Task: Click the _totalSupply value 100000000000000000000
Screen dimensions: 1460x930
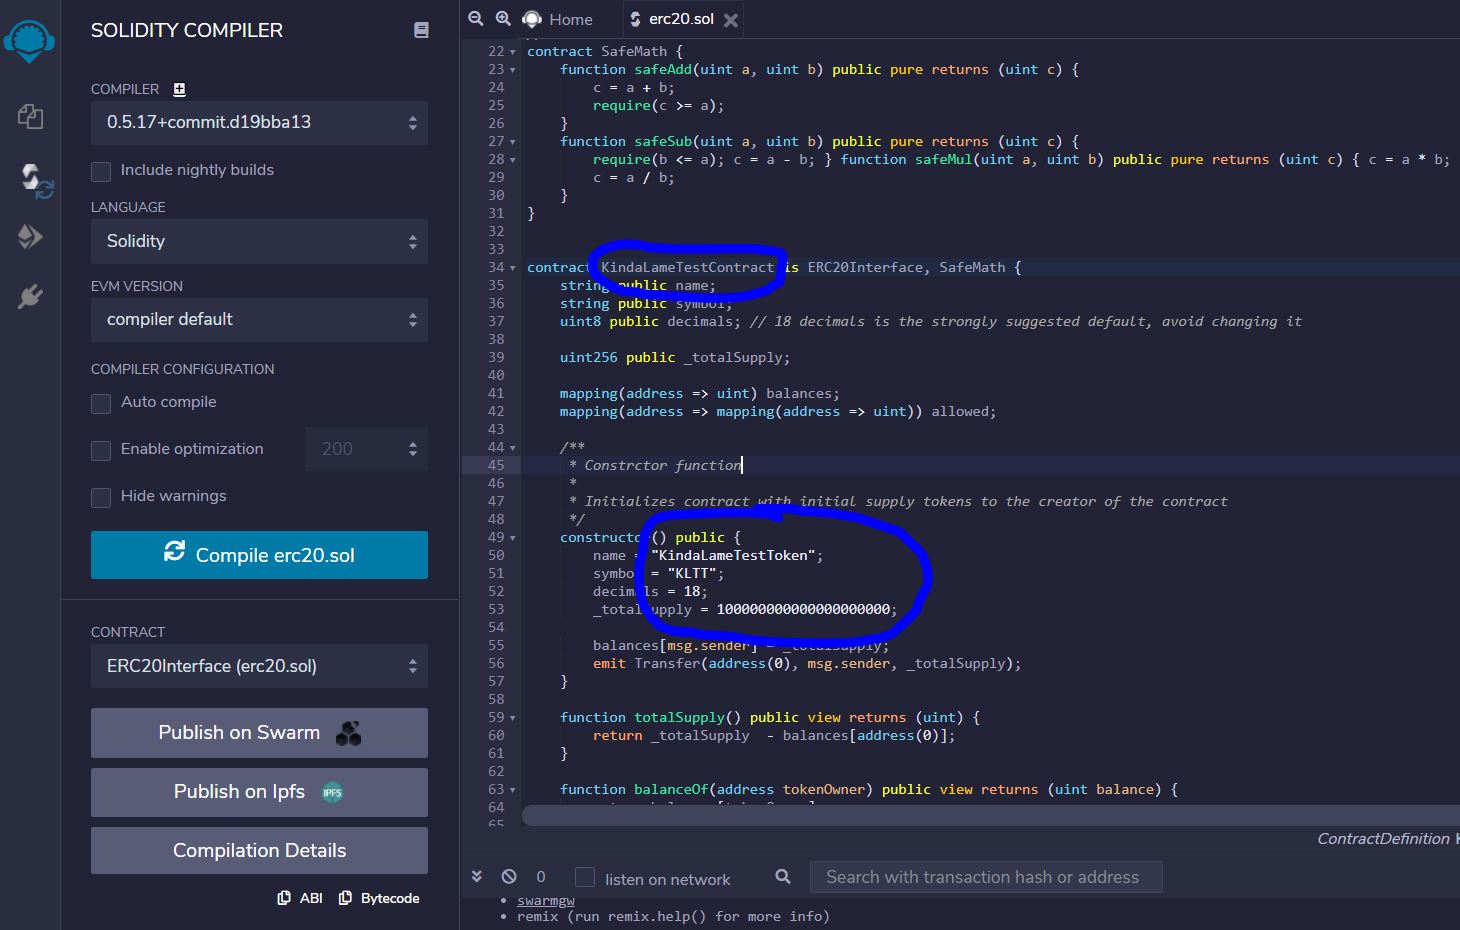Action: click(803, 609)
